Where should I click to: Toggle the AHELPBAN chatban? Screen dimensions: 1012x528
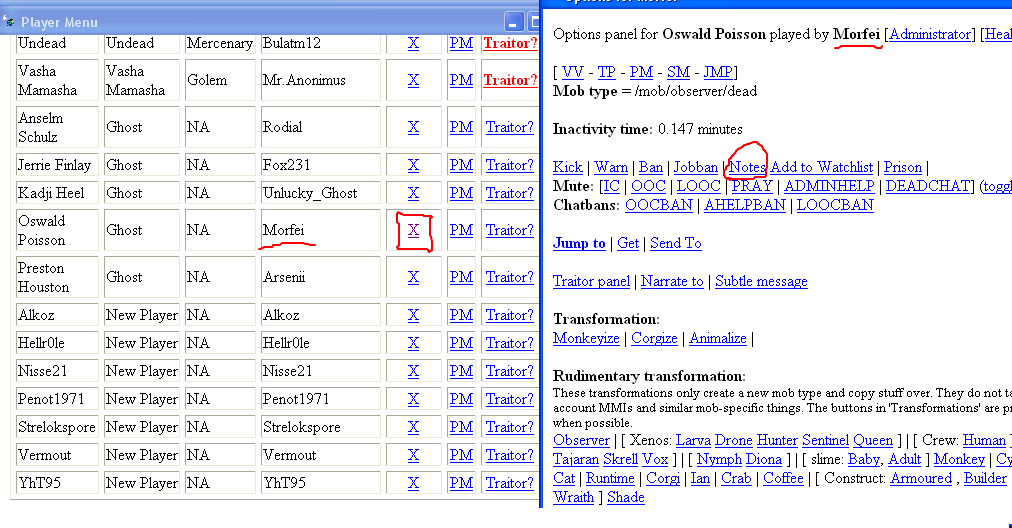click(745, 205)
